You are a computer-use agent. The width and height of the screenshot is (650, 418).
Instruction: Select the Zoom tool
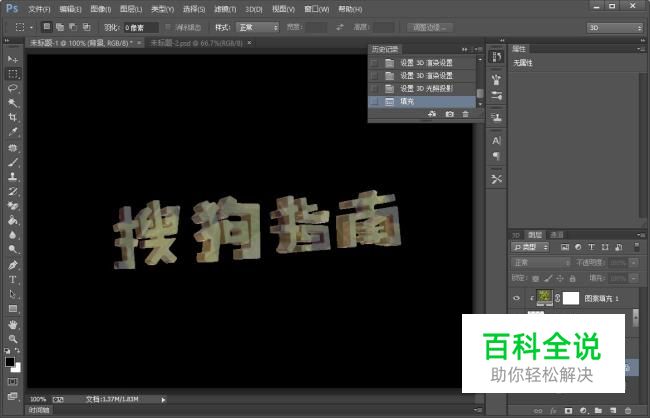pos(13,339)
